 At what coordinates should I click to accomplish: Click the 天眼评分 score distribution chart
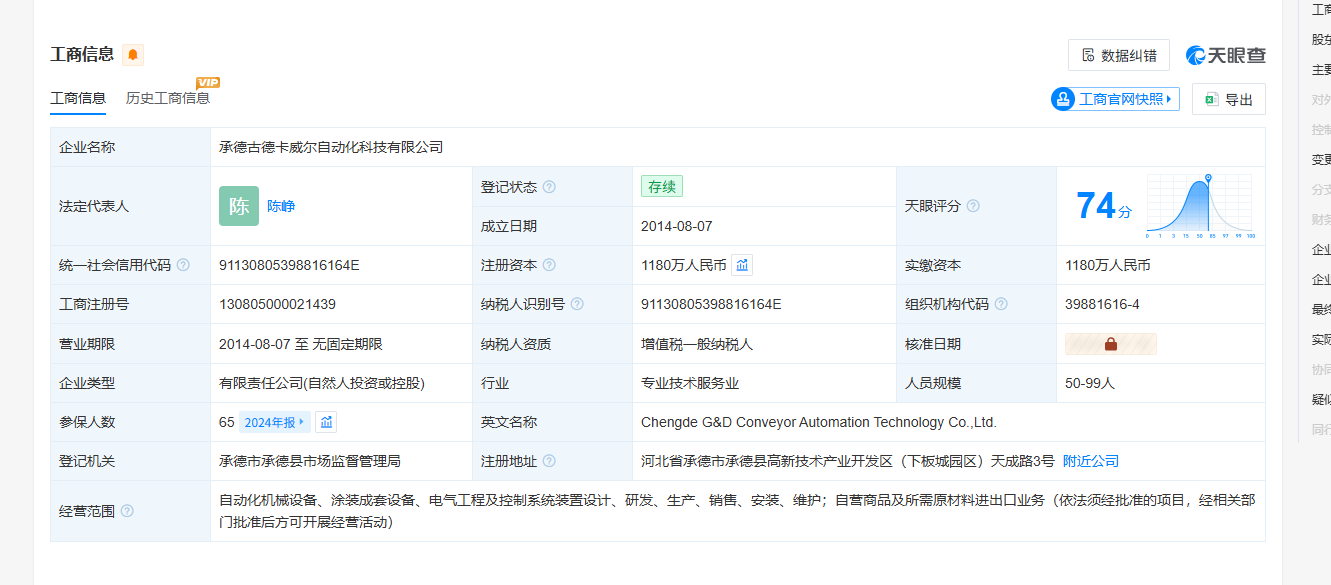[1199, 206]
